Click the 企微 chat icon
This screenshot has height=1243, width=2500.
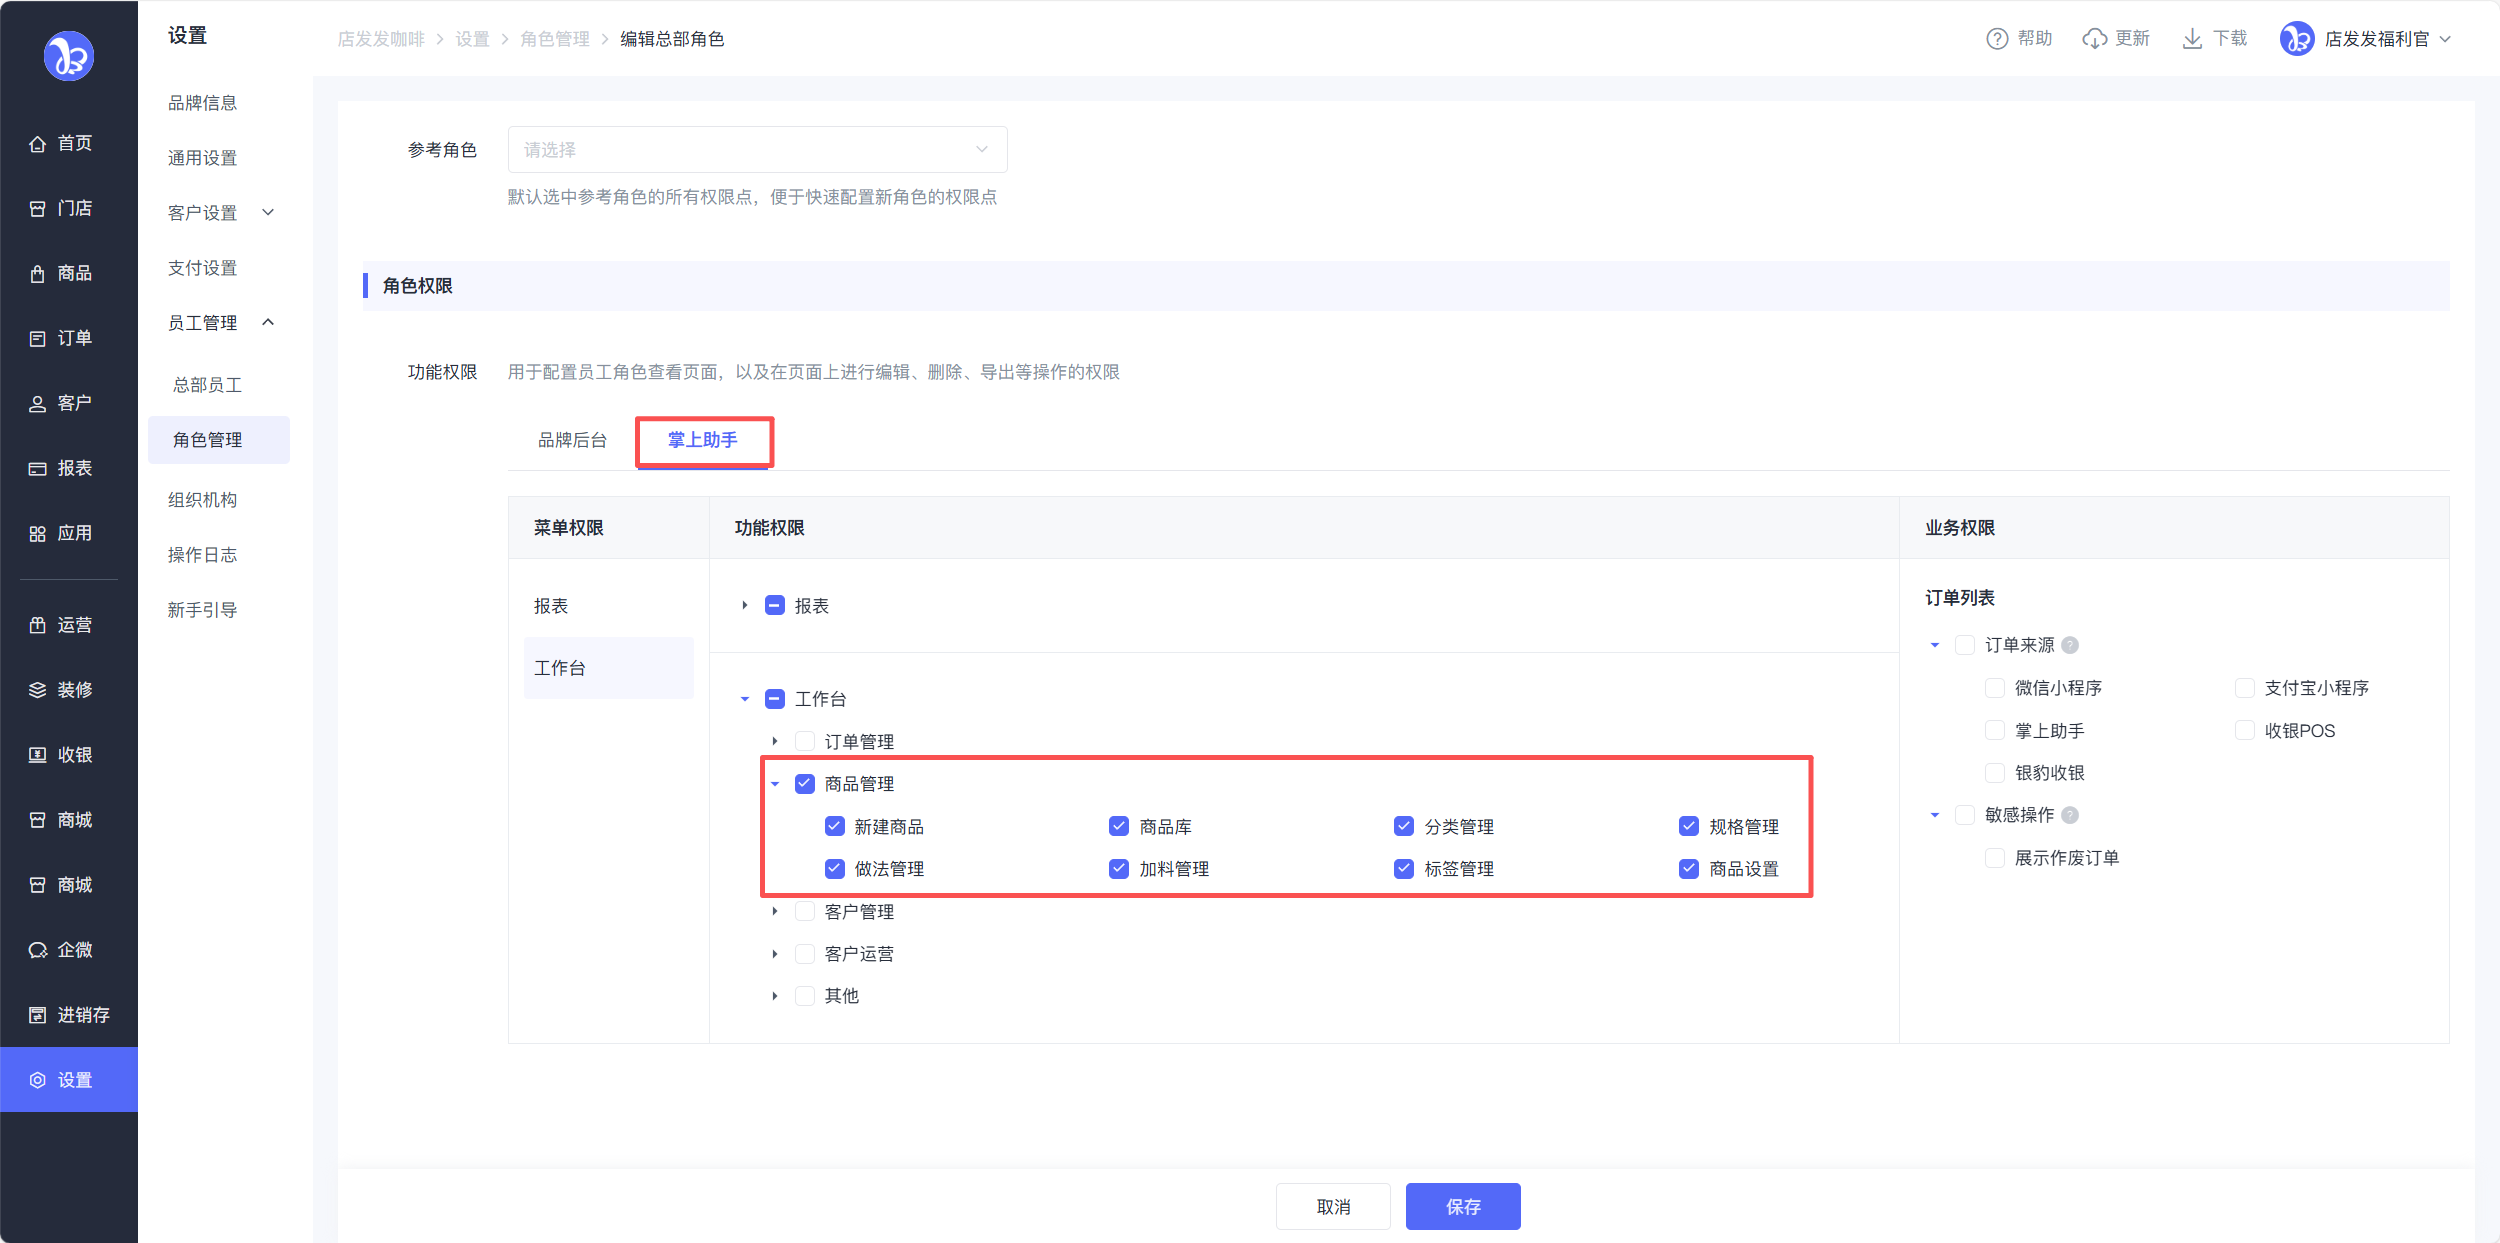(x=38, y=951)
